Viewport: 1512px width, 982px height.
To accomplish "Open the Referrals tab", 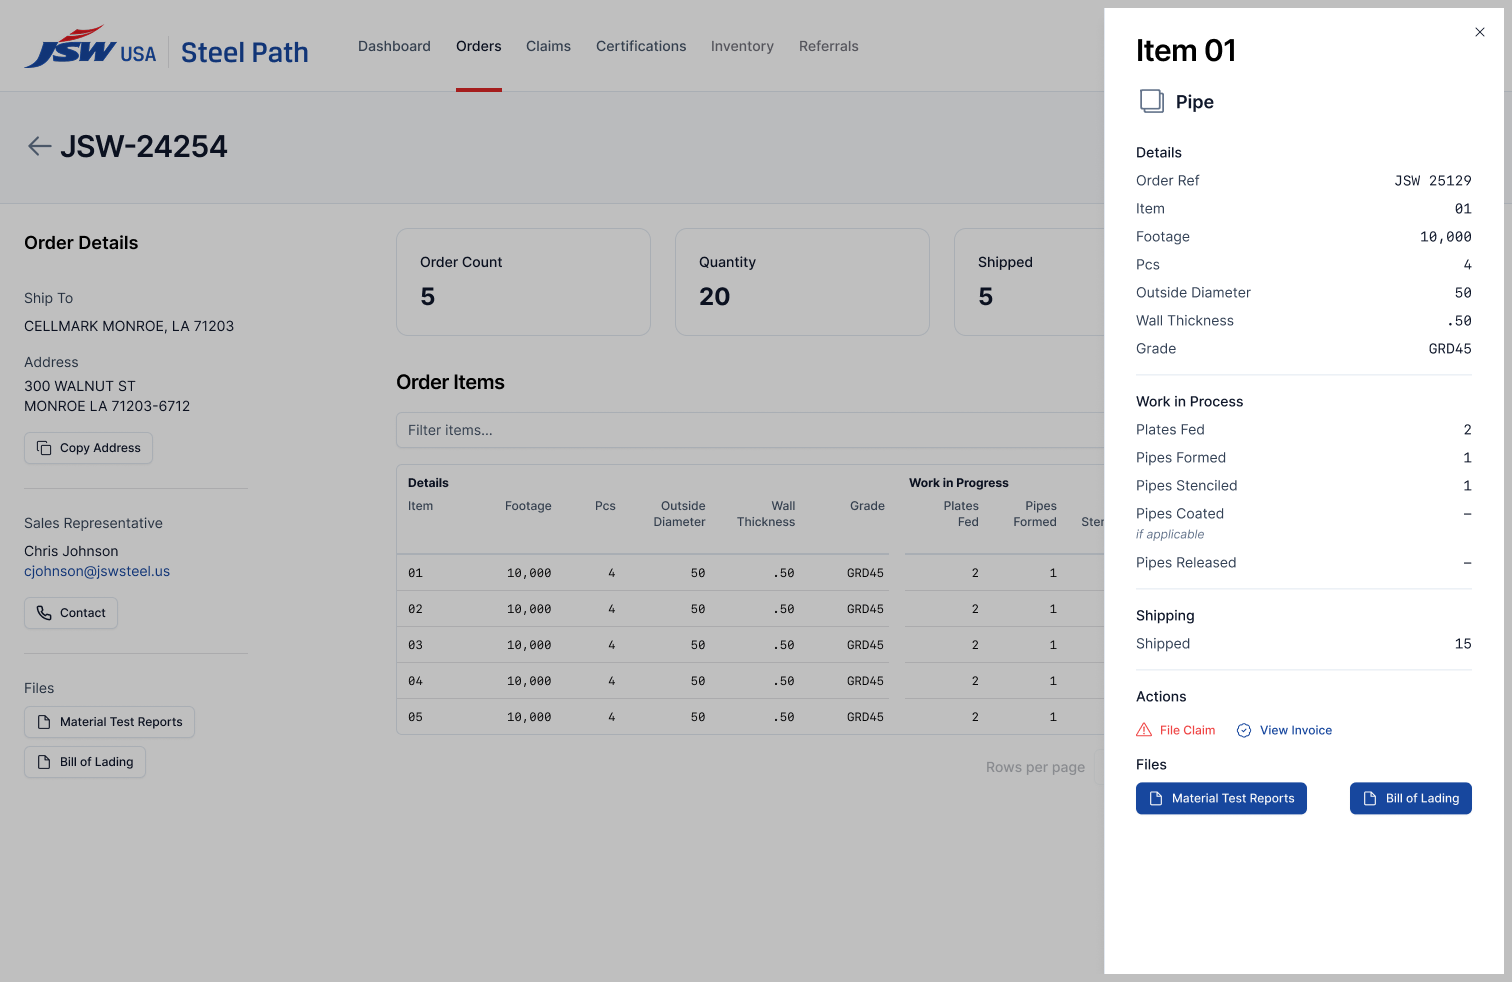I will 829,46.
